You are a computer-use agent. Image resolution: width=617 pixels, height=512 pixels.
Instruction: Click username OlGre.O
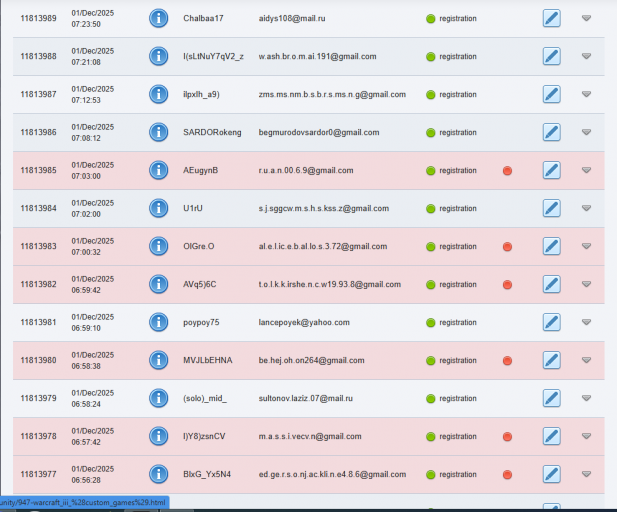[x=199, y=246]
